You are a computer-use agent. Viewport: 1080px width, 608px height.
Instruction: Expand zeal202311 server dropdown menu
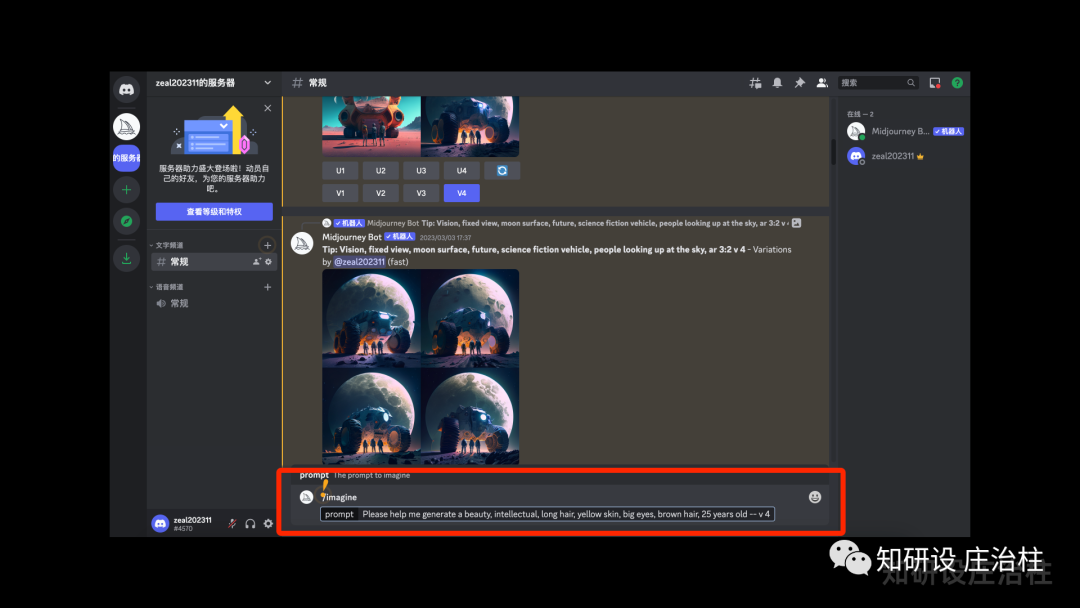coord(268,83)
